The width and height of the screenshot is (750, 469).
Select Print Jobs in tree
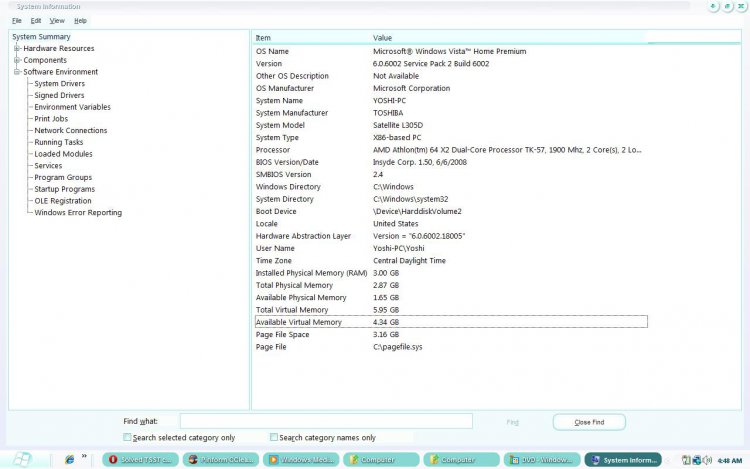coord(51,119)
